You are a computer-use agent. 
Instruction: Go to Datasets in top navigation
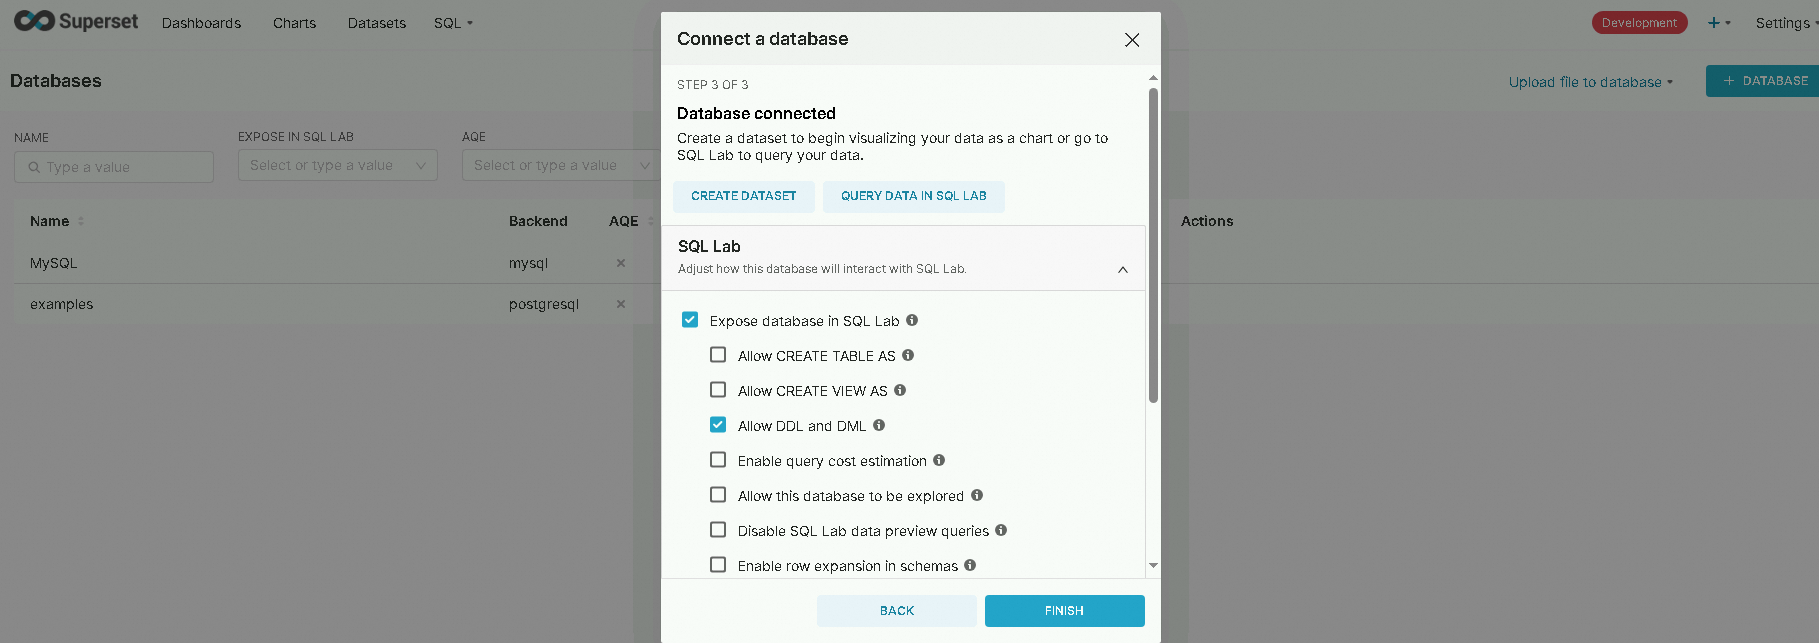point(377,23)
